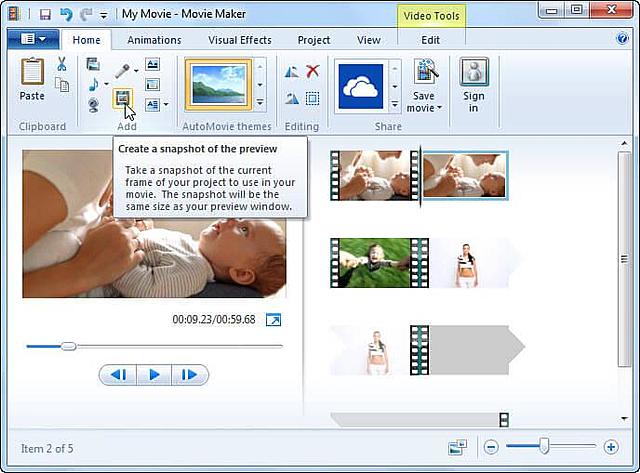Add credits icon
640x473 pixels.
coord(152,105)
